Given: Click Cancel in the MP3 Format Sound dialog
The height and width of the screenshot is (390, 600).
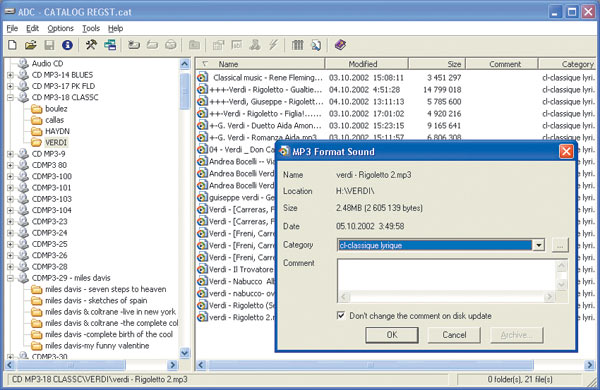Looking at the screenshot, I should coord(454,335).
